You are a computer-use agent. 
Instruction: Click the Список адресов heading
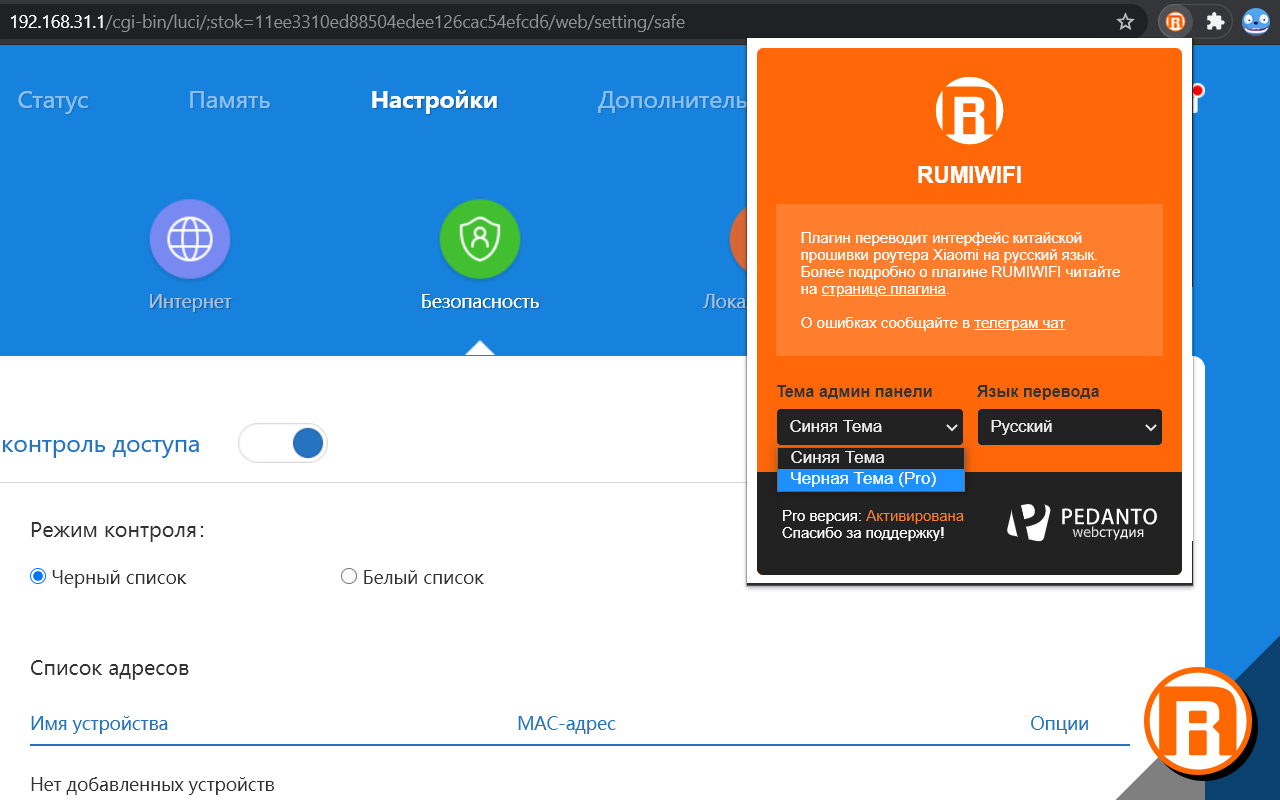[x=109, y=668]
